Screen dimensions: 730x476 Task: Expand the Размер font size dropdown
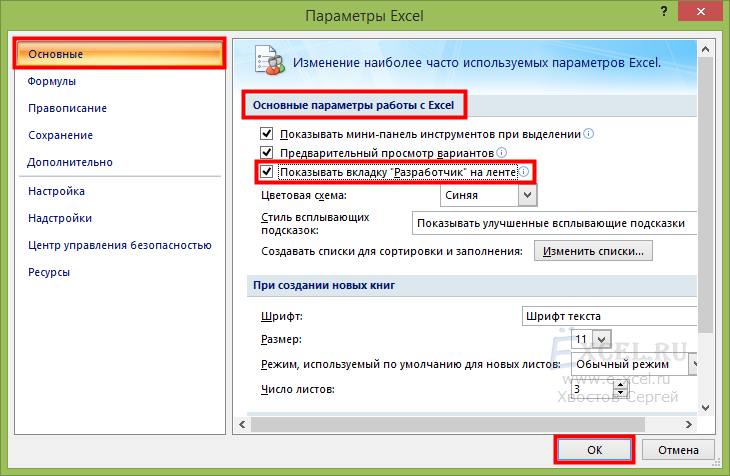coord(602,339)
